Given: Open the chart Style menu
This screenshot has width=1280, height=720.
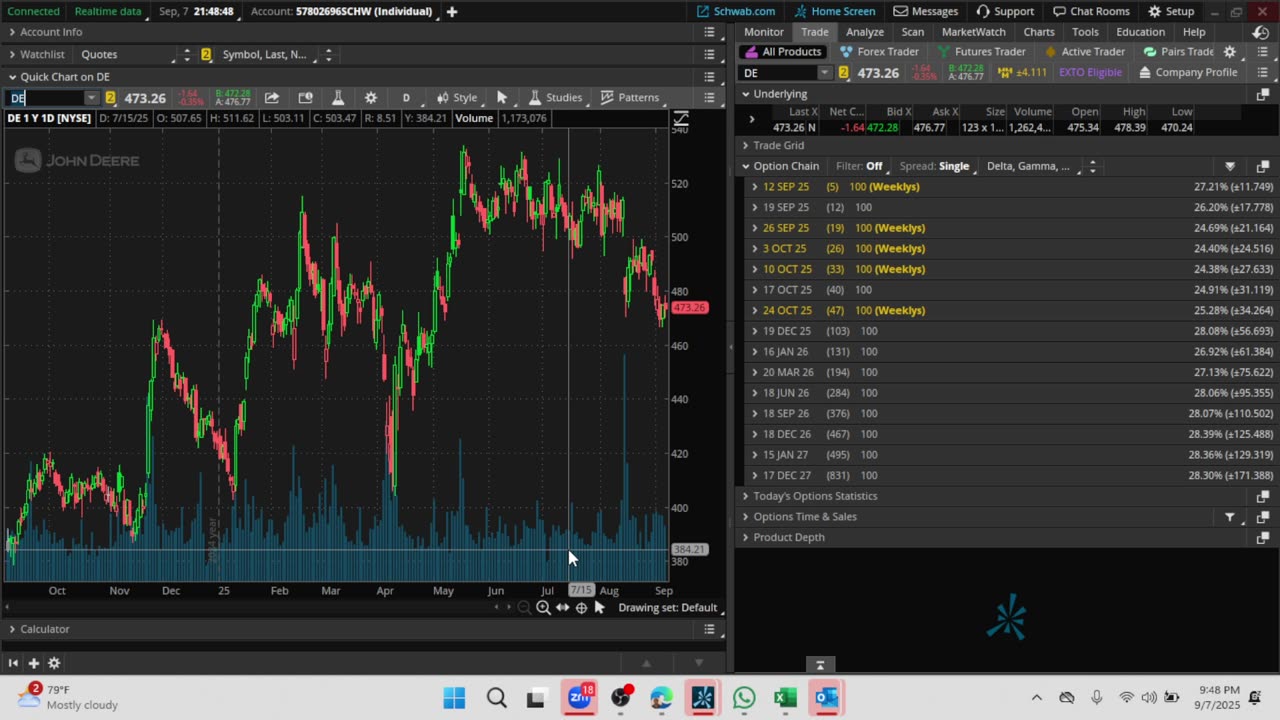Looking at the screenshot, I should click(x=457, y=98).
